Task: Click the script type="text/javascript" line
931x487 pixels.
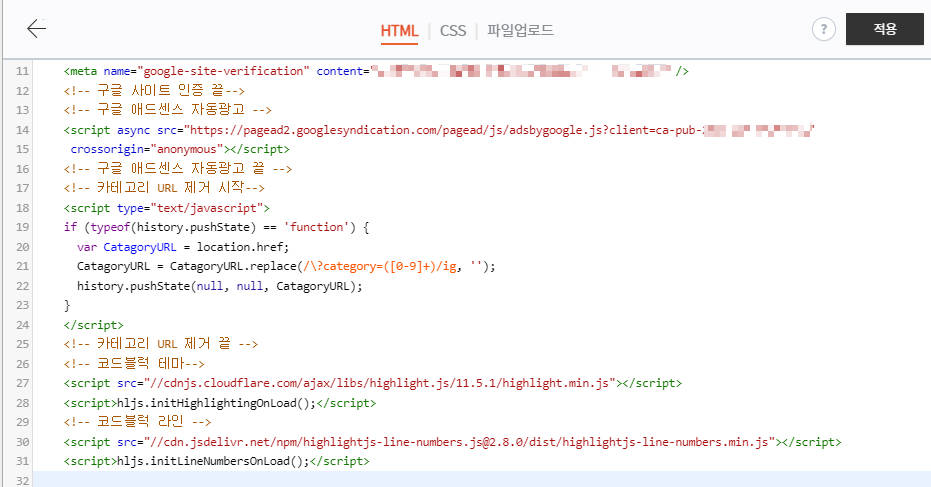Action: (x=167, y=208)
